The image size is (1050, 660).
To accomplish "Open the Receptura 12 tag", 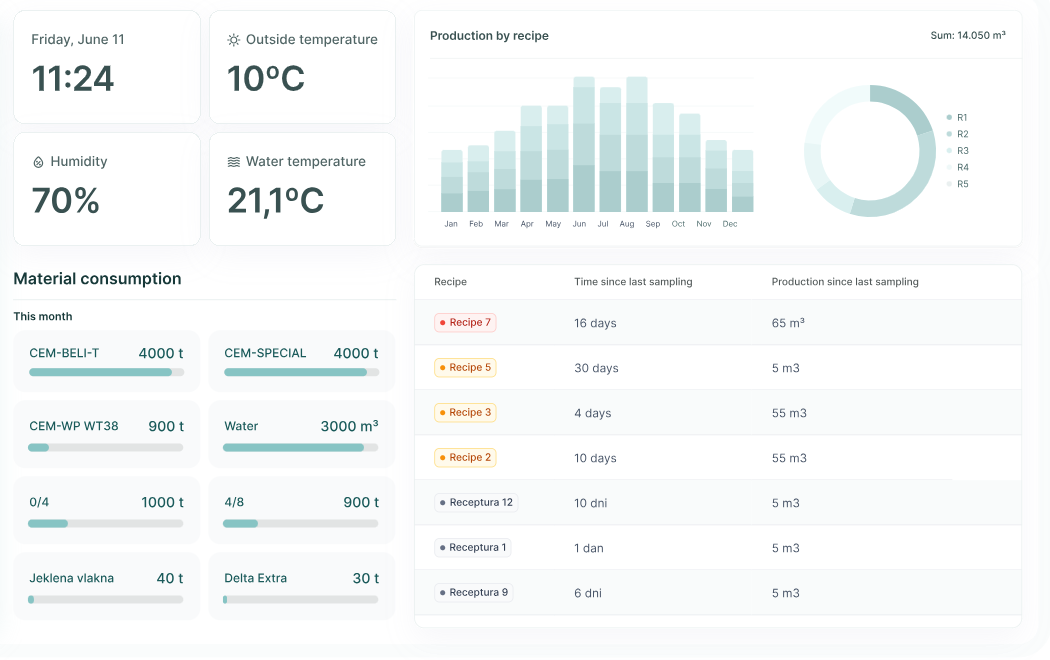I will 476,503.
